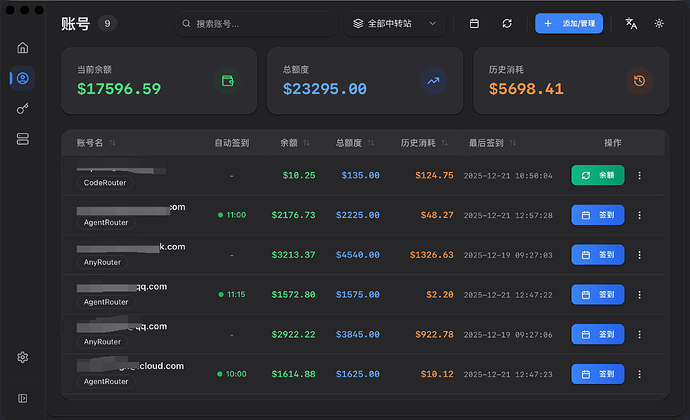Viewport: 690px width, 420px height.
Task: Toggle light theme with sun icon
Action: coord(659,23)
